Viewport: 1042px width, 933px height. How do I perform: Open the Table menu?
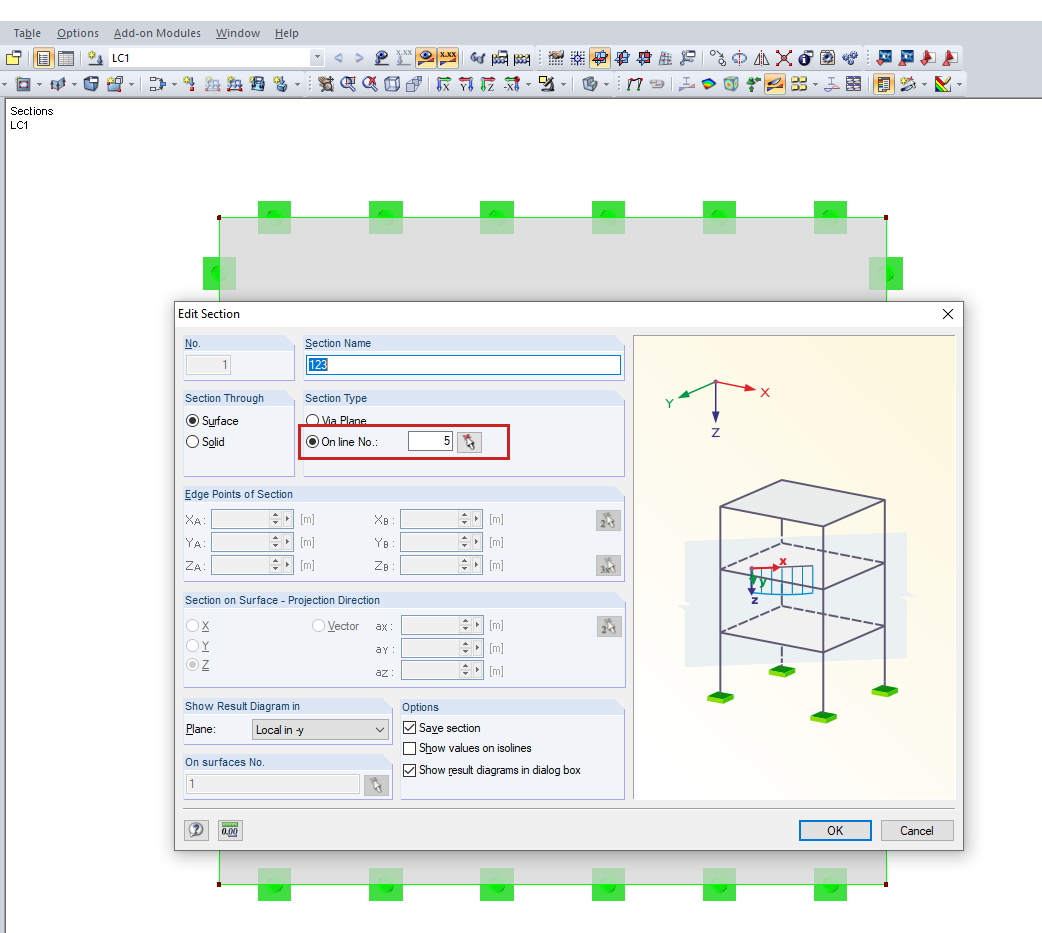click(x=27, y=33)
